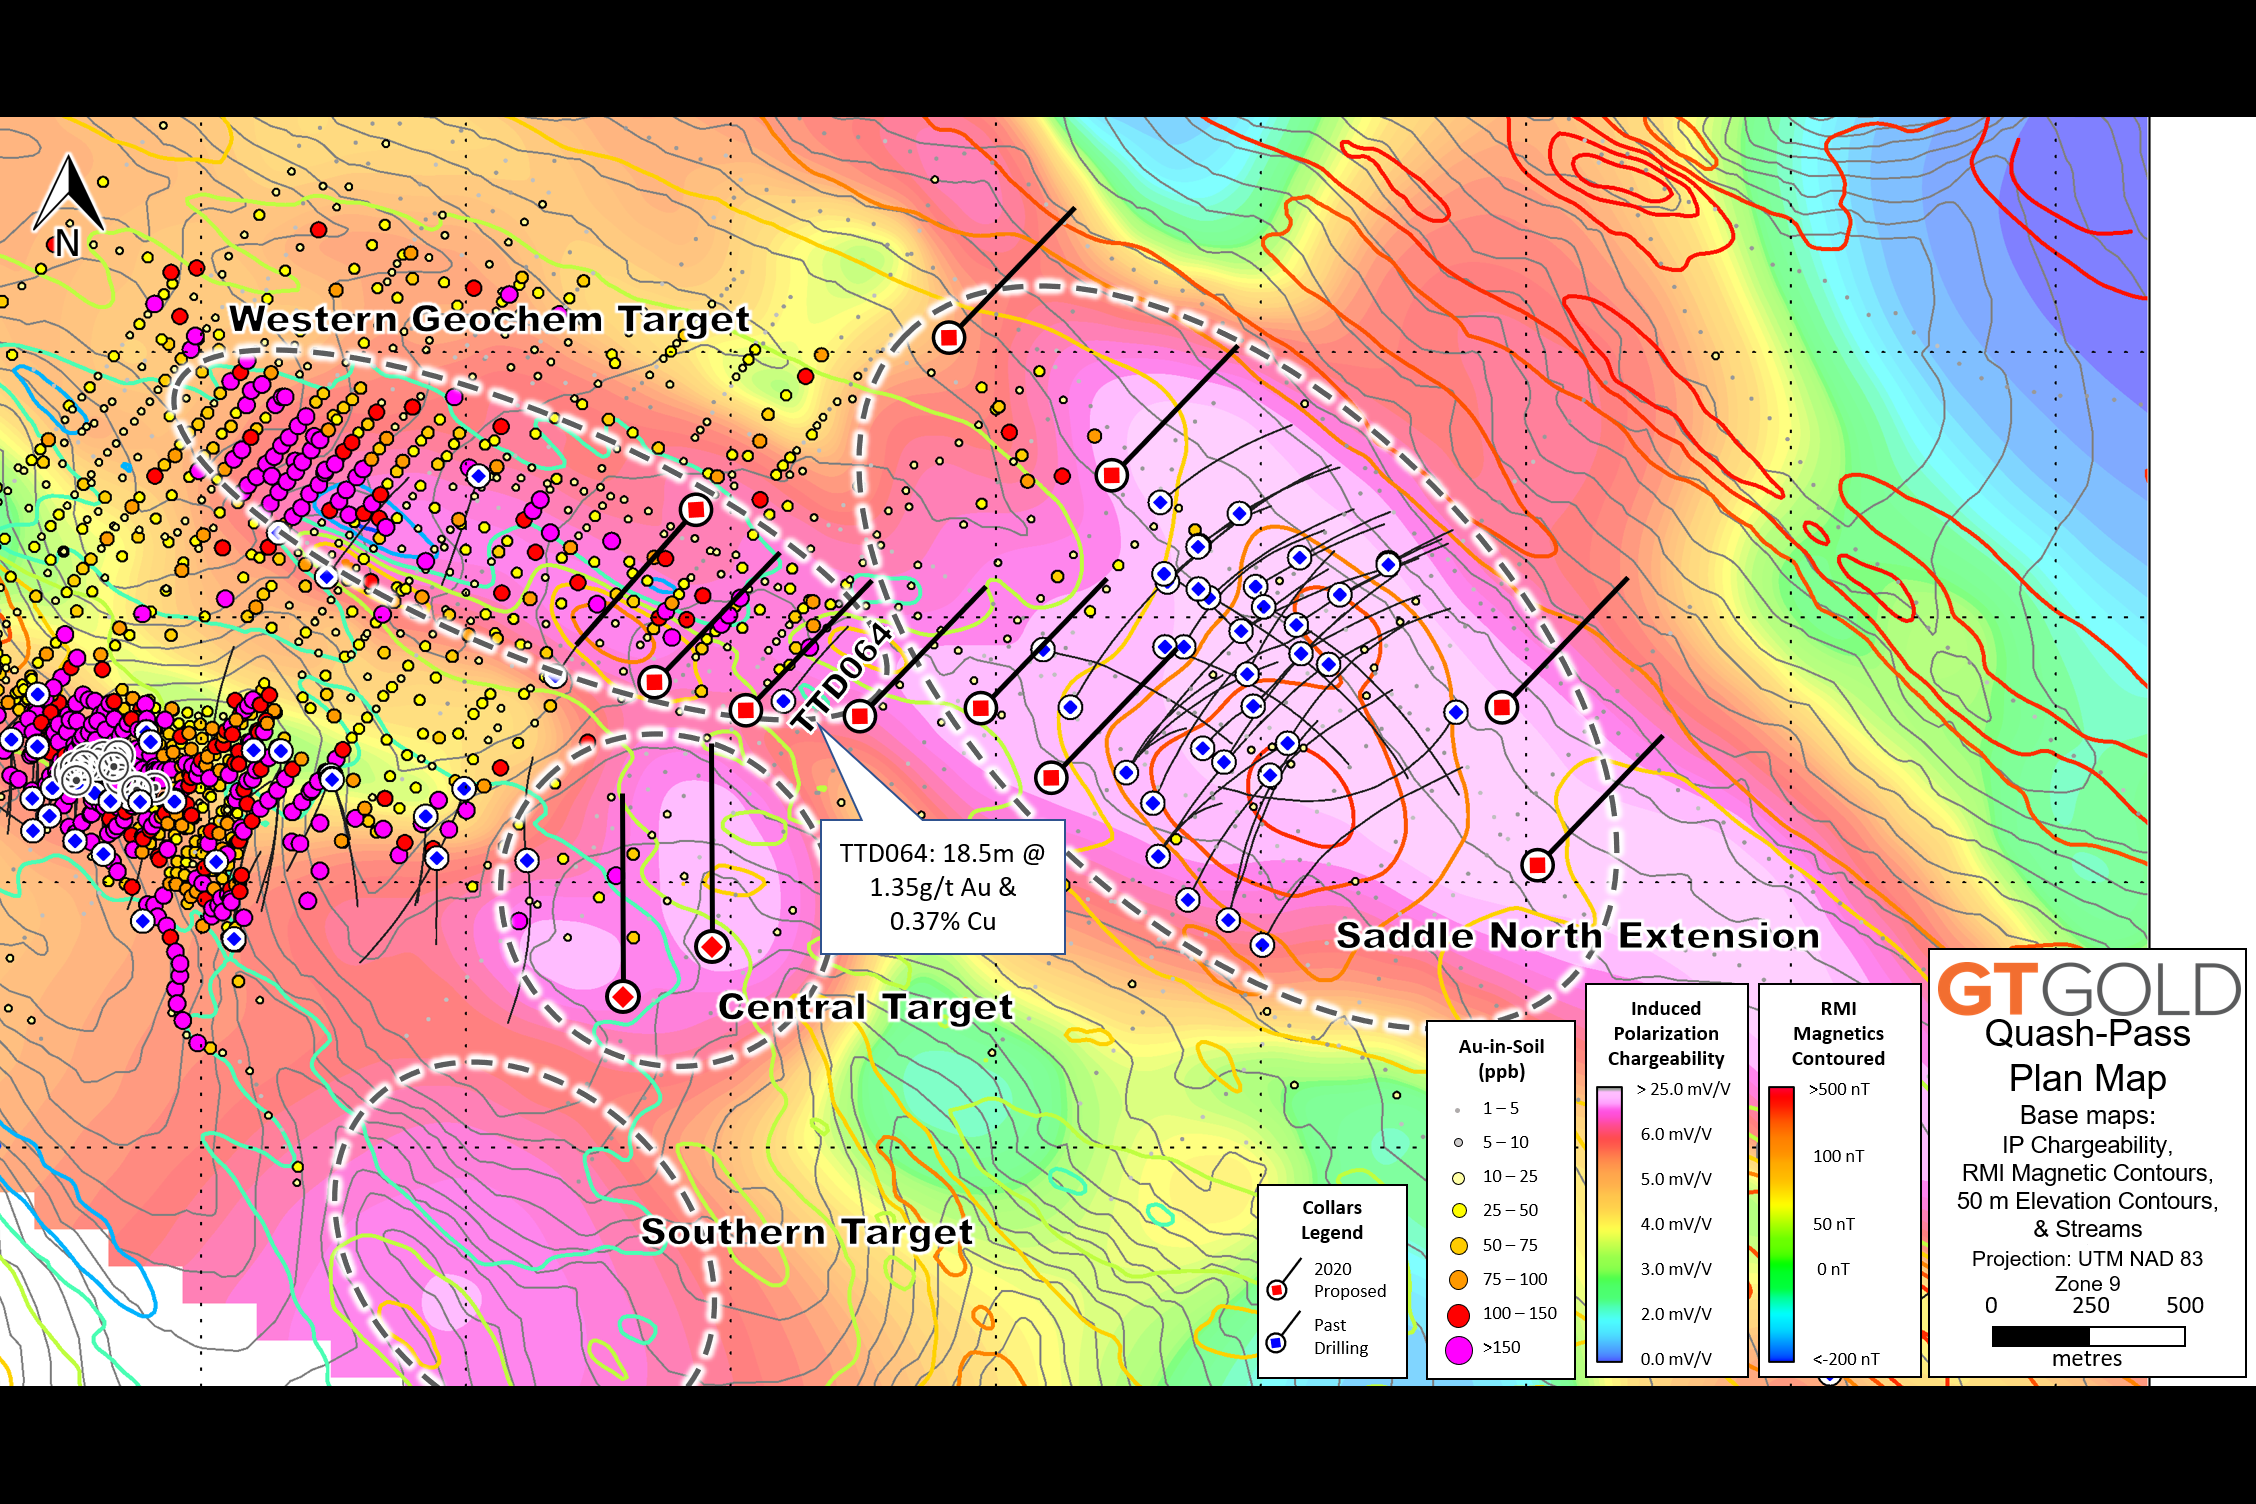
Task: Select the 1 – 5 ppb soil legend dot
Action: (1457, 1110)
